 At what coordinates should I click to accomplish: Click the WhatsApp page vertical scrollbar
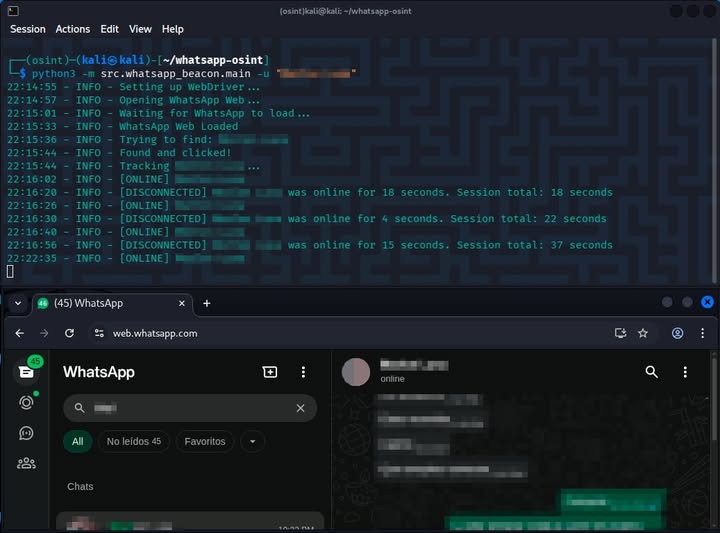714,397
